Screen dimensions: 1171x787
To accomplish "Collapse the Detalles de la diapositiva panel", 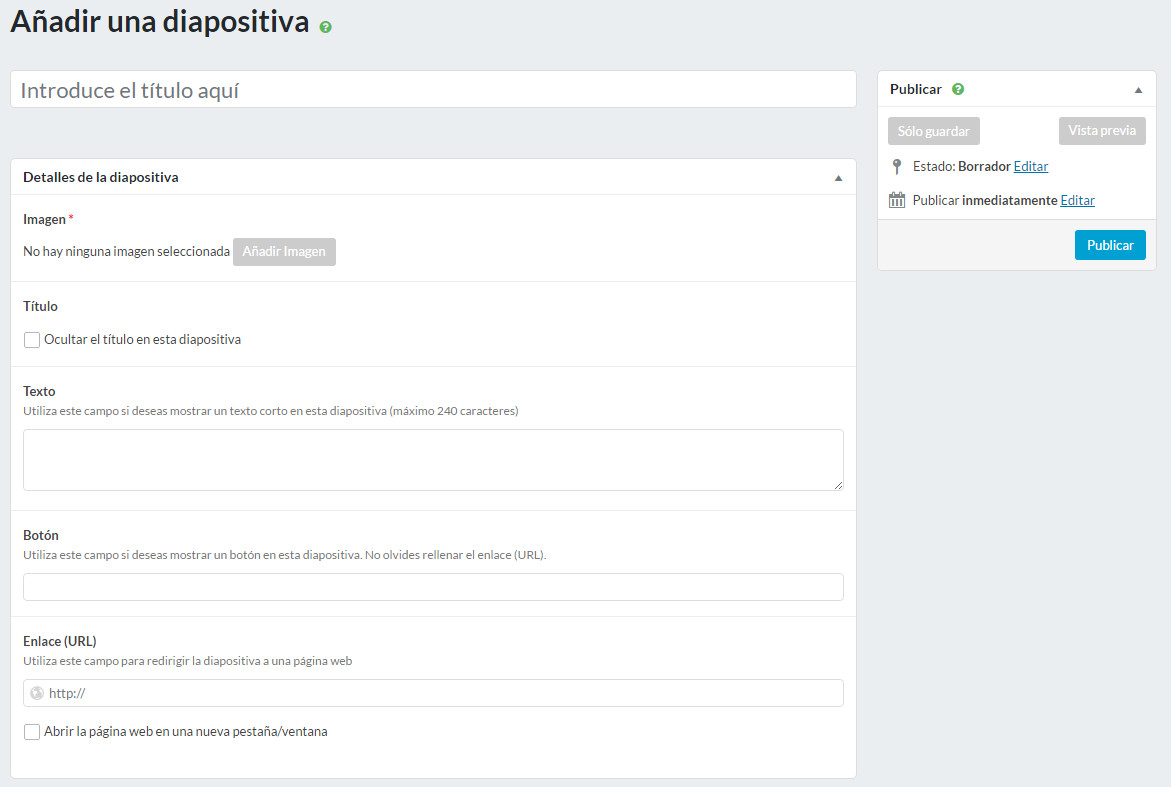I will click(838, 178).
